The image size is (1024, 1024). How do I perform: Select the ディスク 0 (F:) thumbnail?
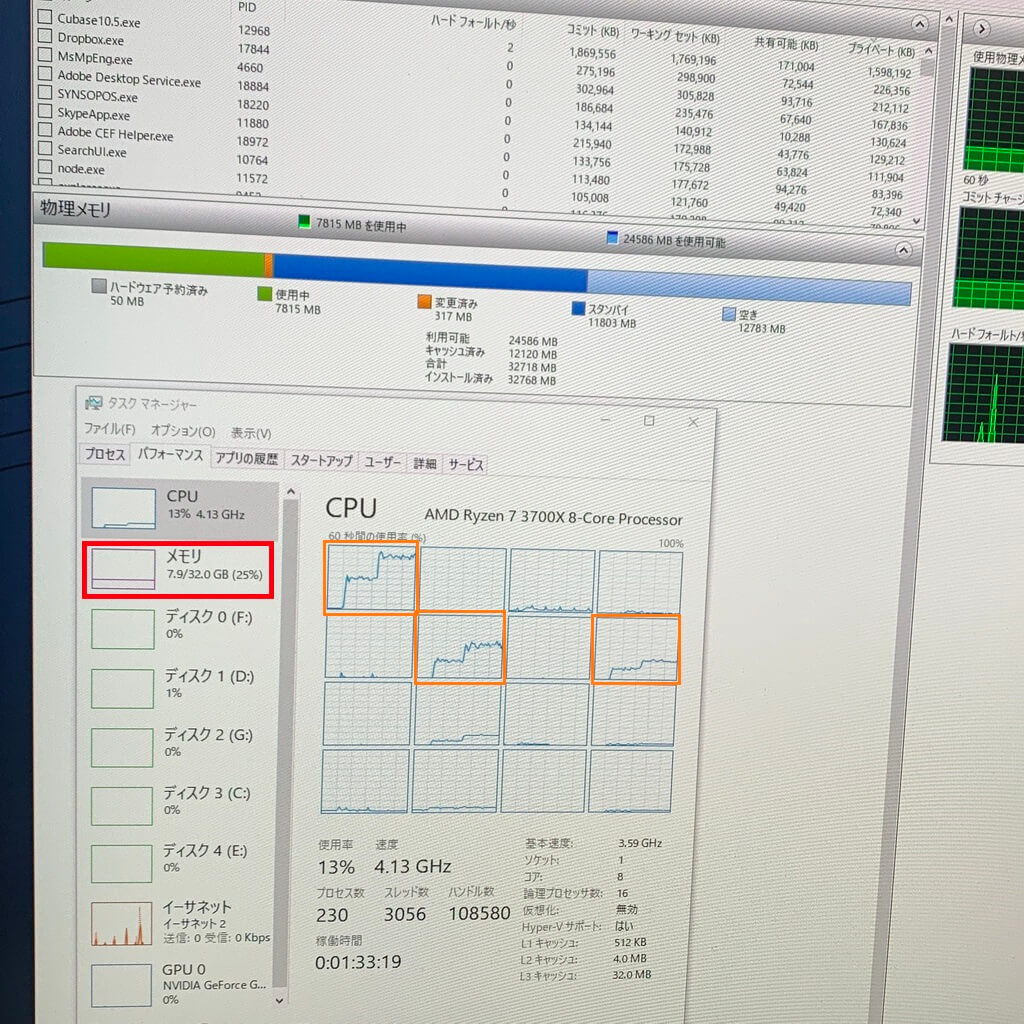pos(123,629)
